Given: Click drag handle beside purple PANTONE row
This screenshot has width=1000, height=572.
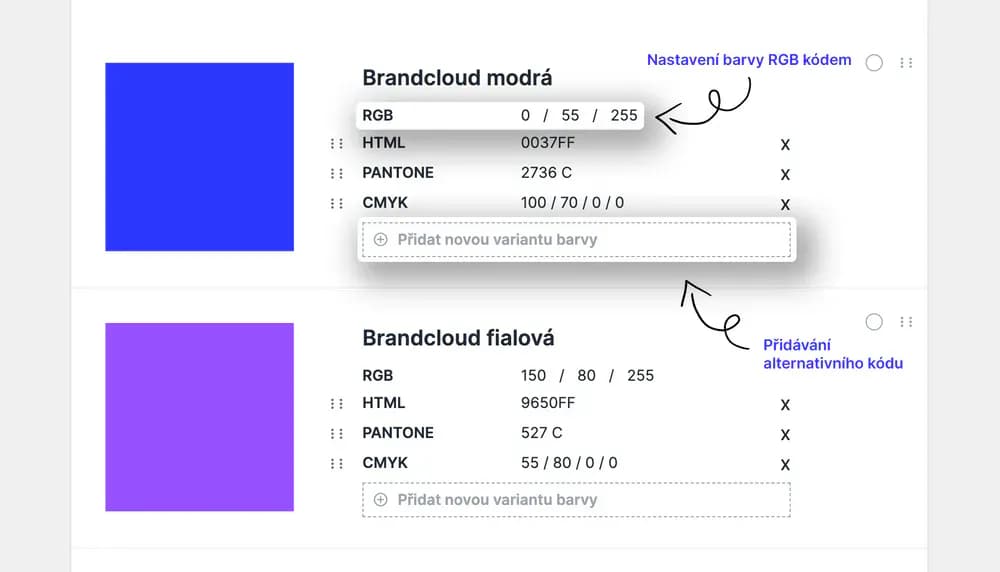Looking at the screenshot, I should 336,434.
